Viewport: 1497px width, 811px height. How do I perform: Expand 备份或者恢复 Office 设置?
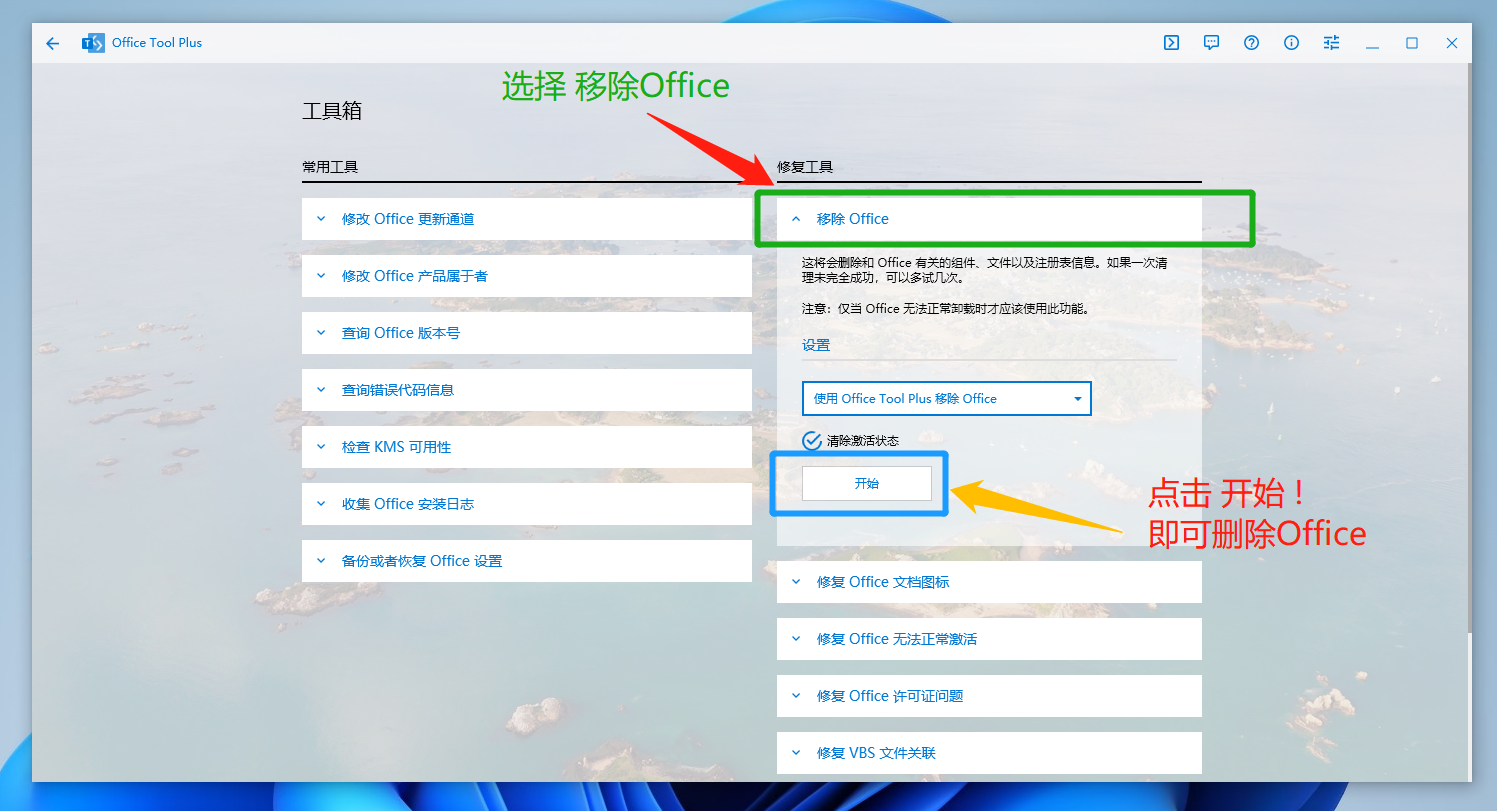point(527,561)
